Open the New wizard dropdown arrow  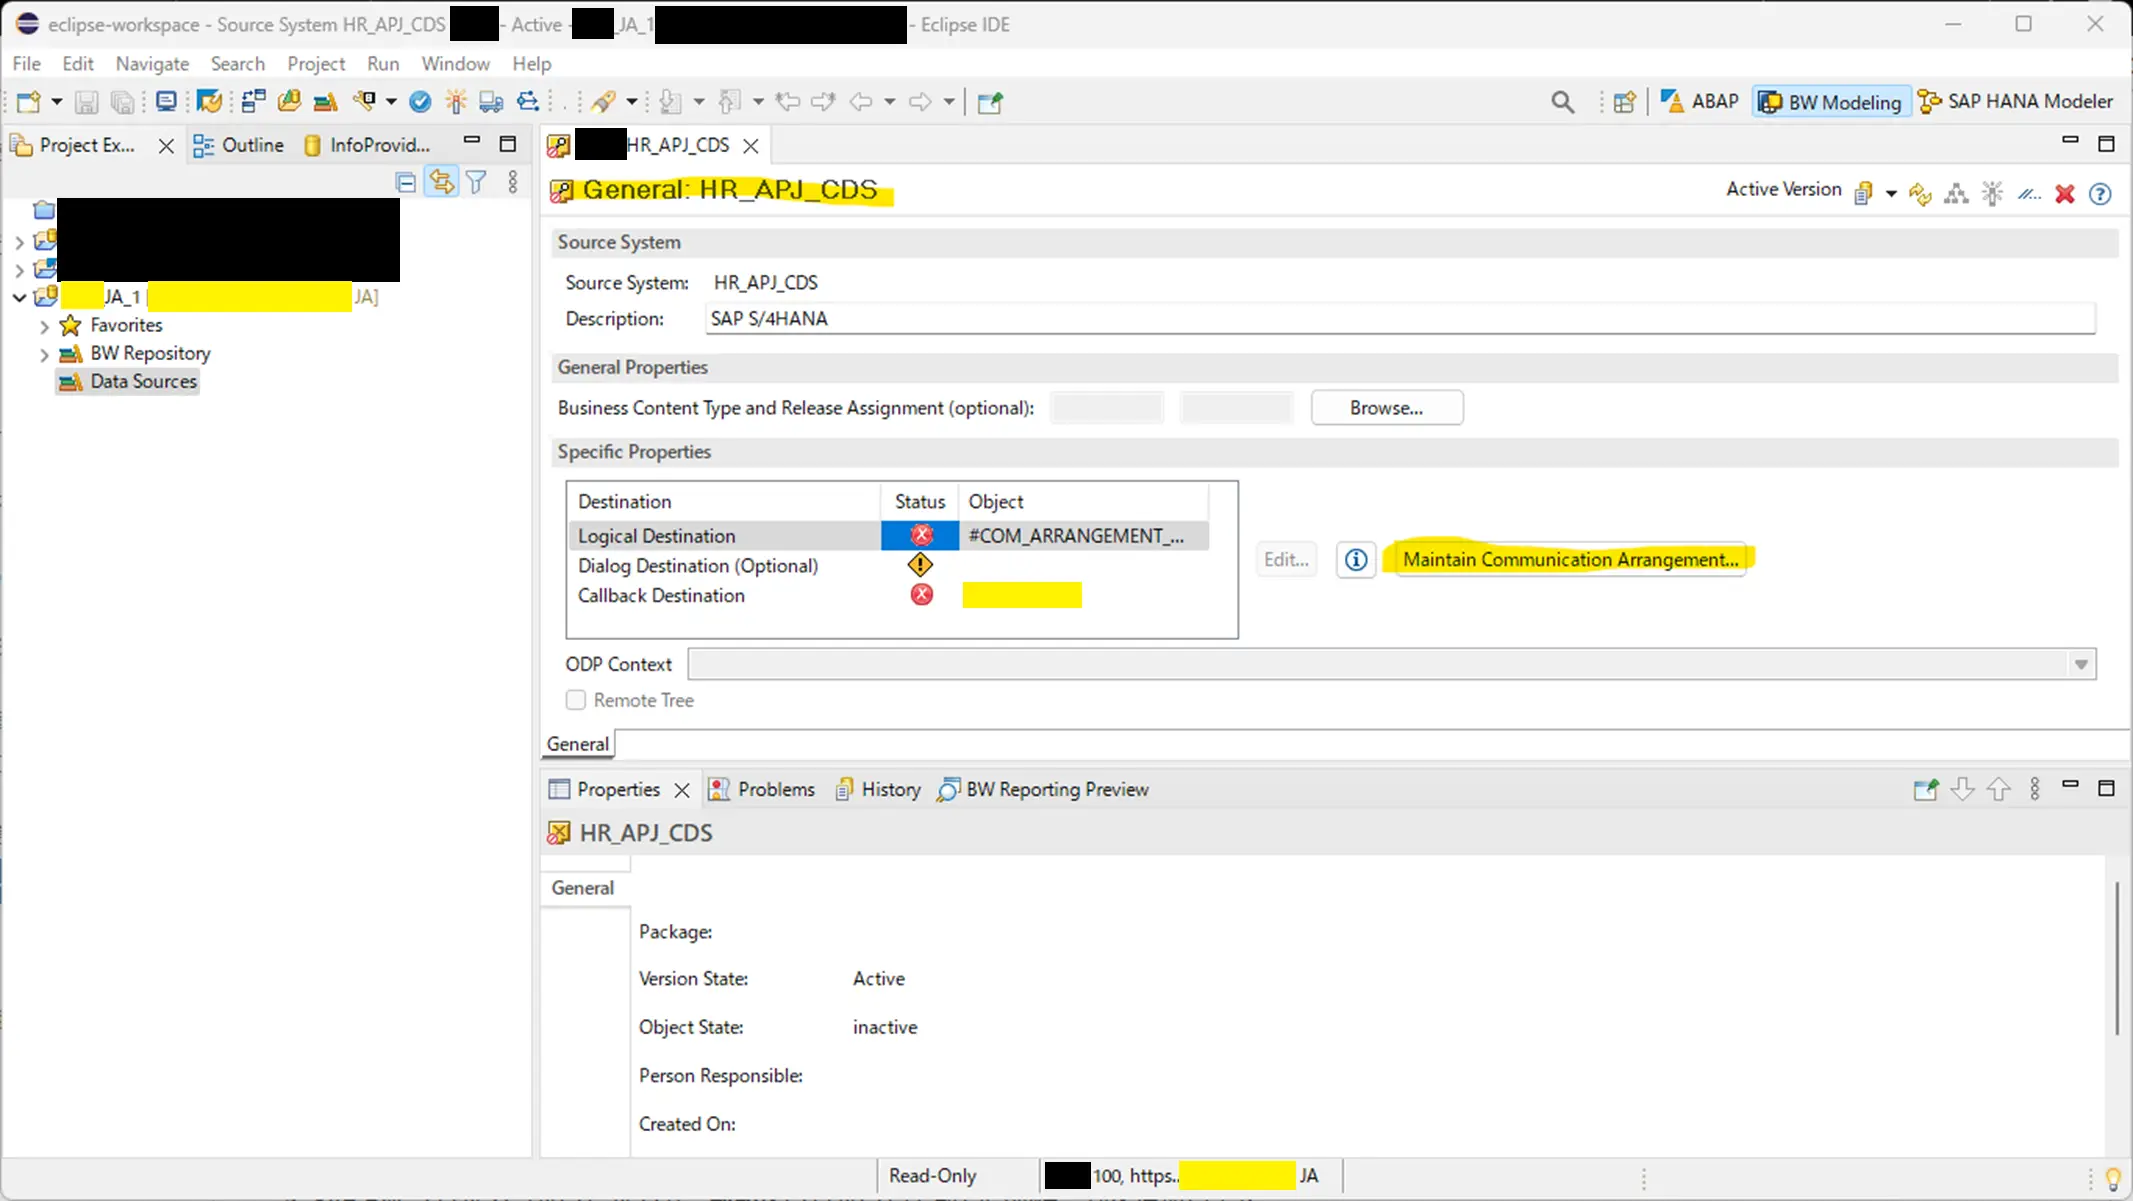click(x=57, y=102)
